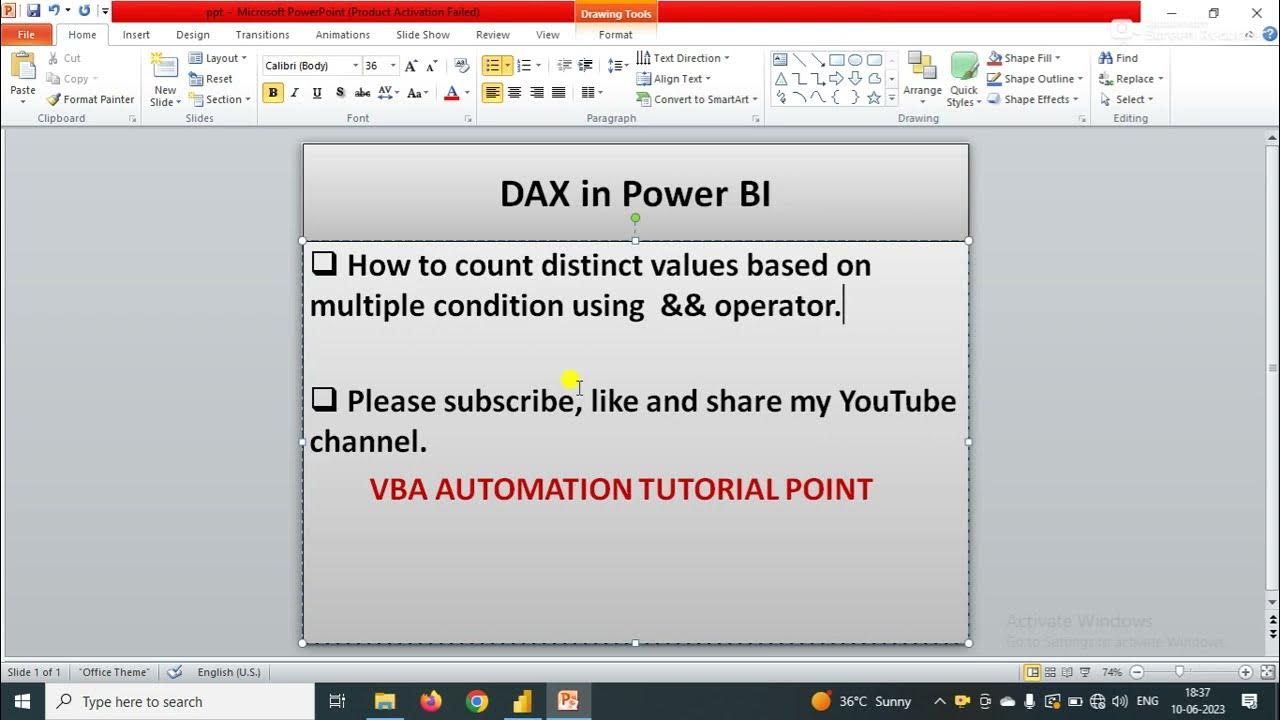Open the Shape Fill dropdown
Screen dimensions: 1280x720
[x=1025, y=58]
